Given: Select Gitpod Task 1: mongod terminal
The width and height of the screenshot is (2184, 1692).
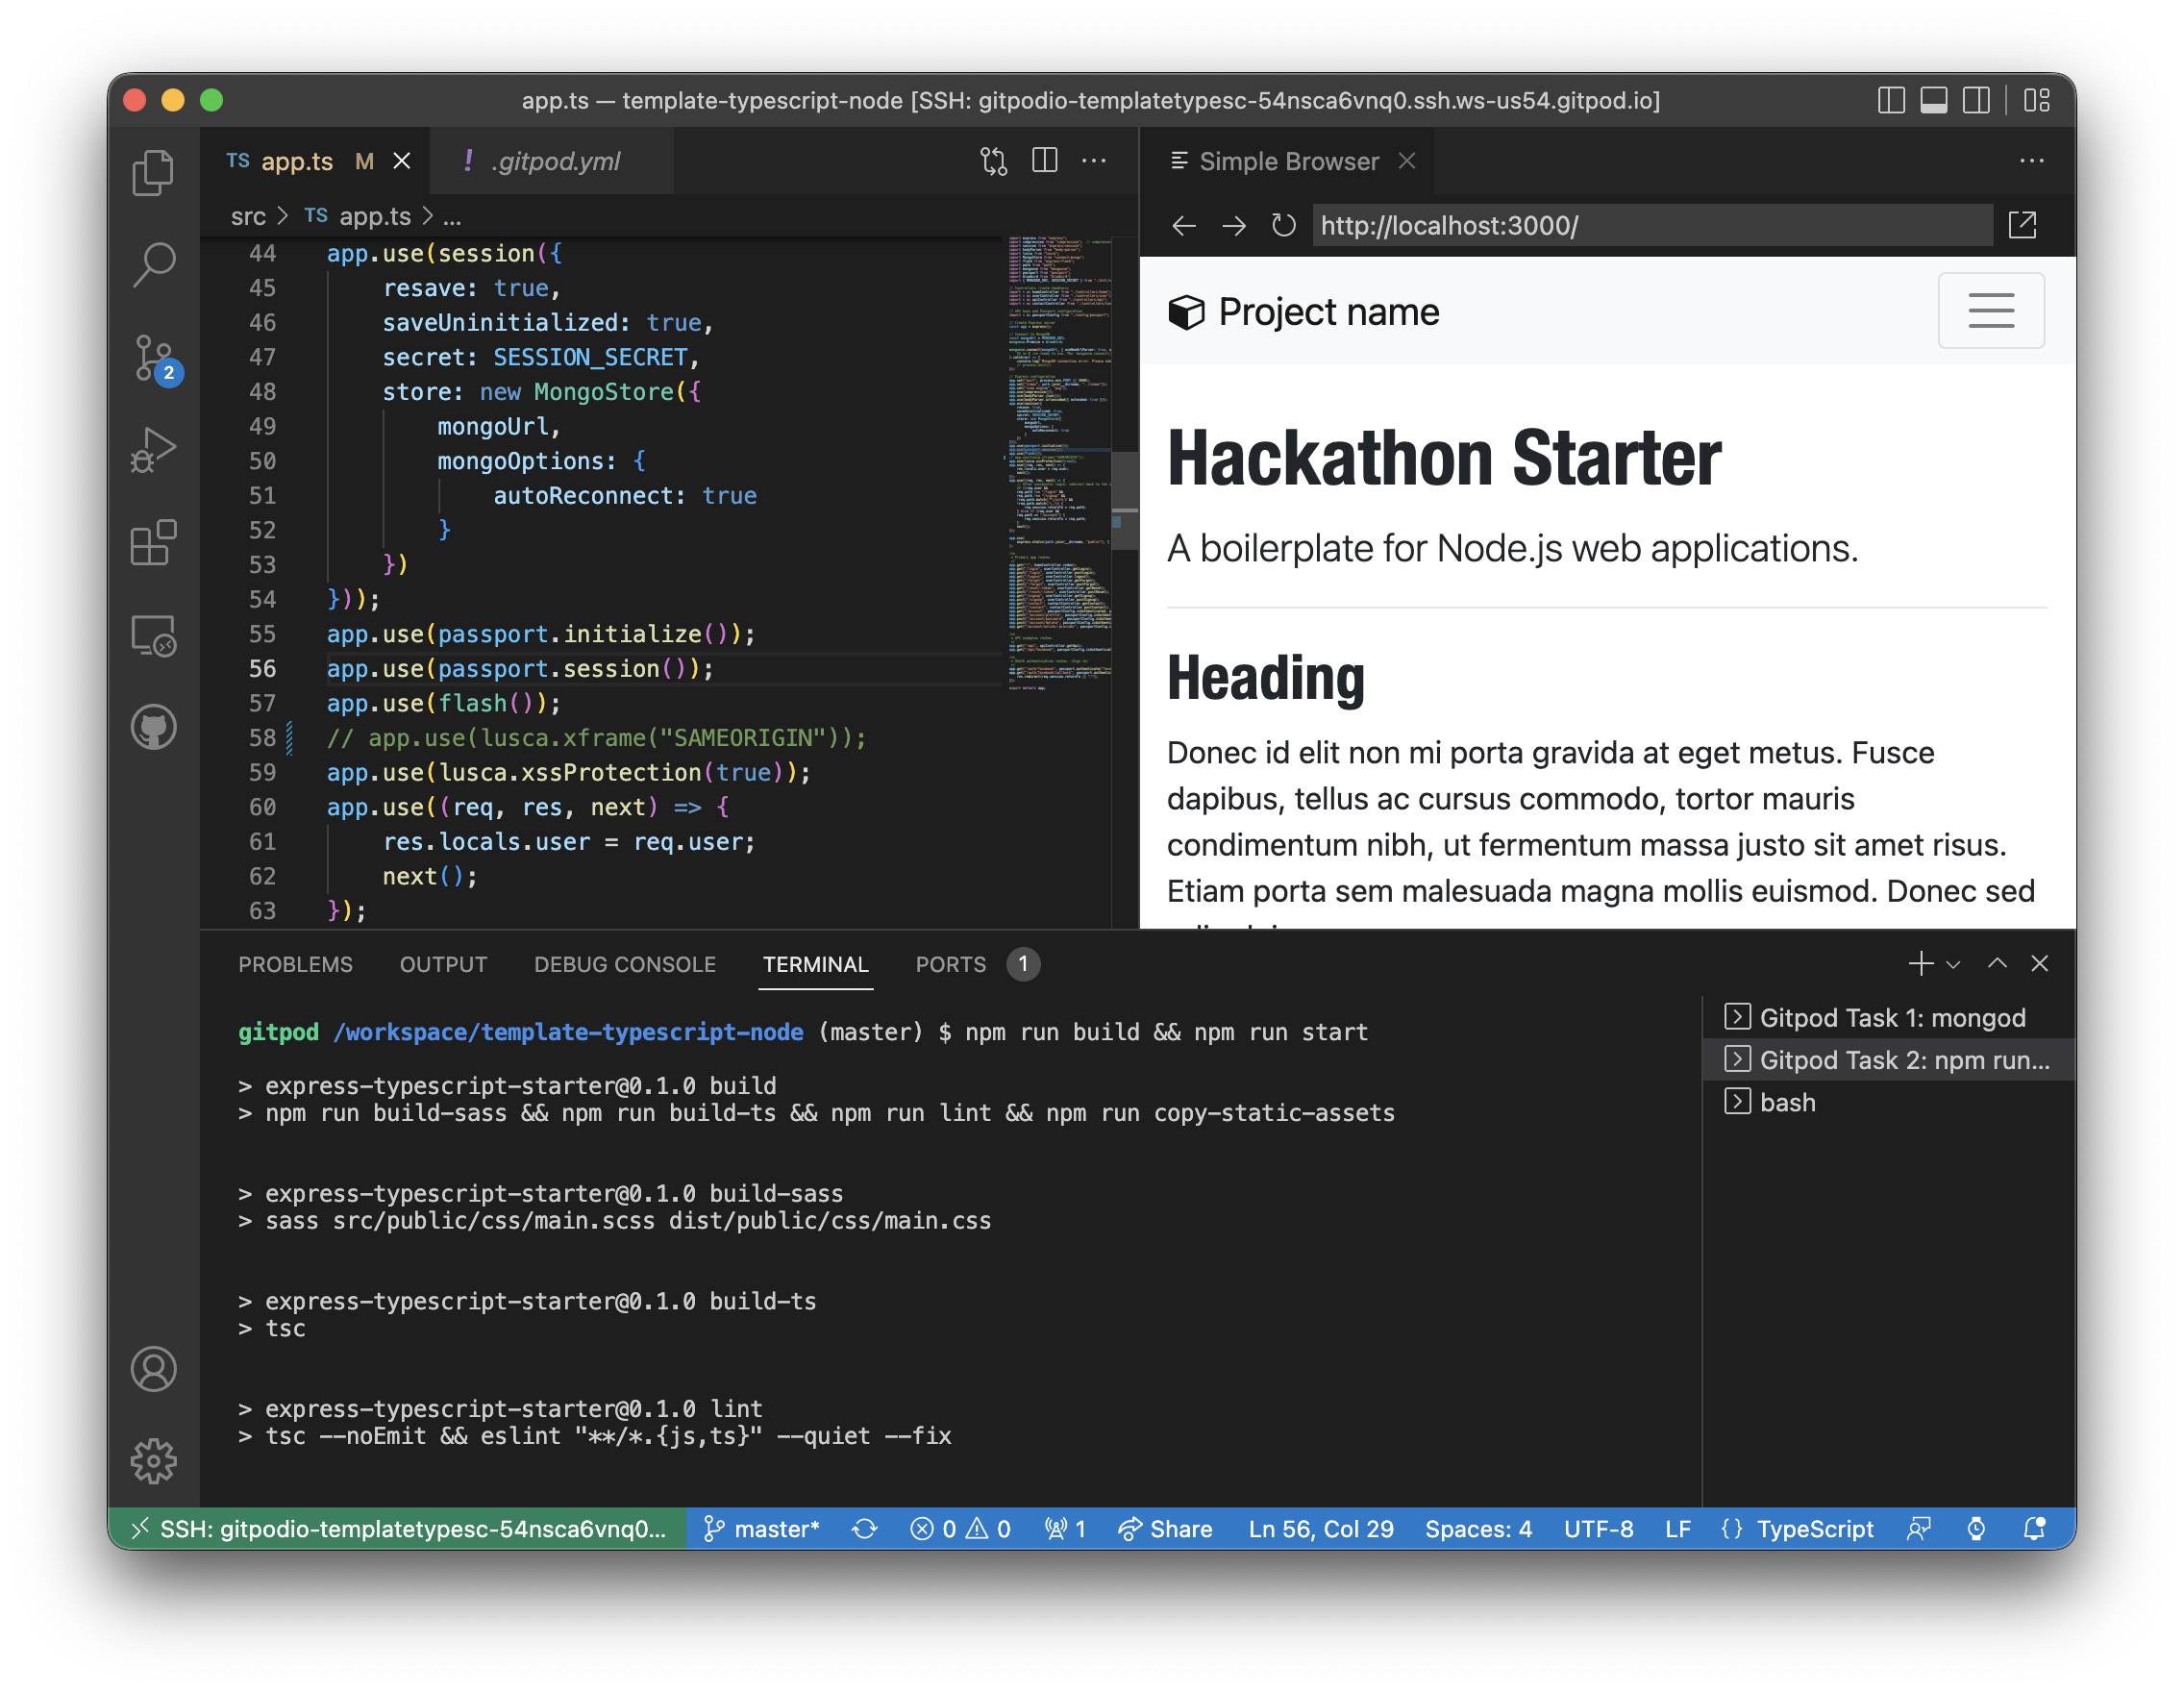Looking at the screenshot, I should point(1888,1018).
